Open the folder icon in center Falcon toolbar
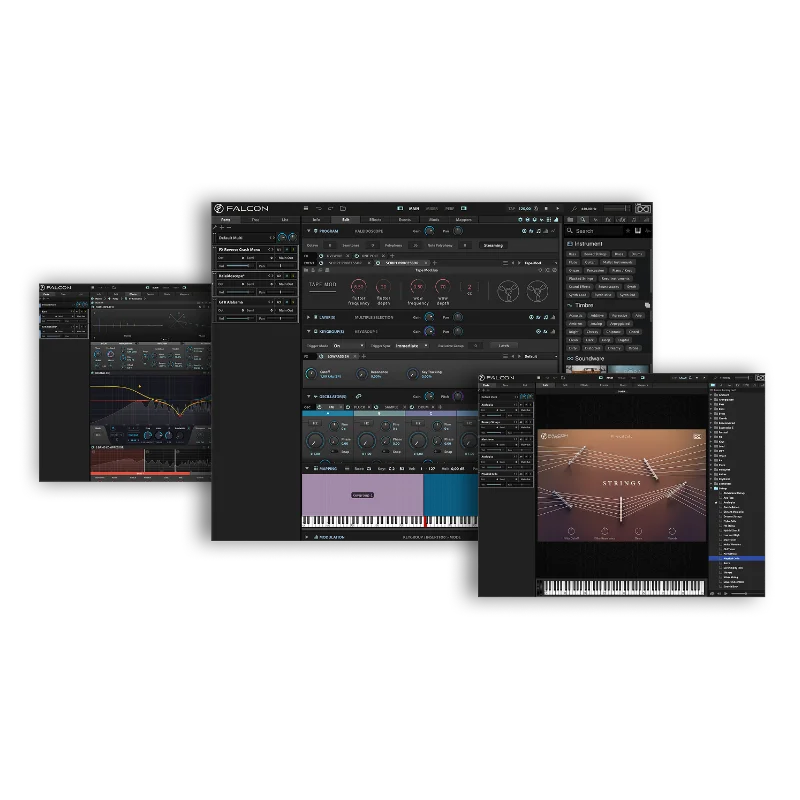 coord(343,208)
